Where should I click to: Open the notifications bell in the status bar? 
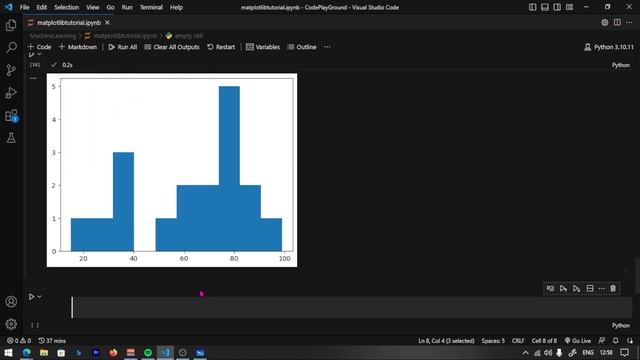616,340
